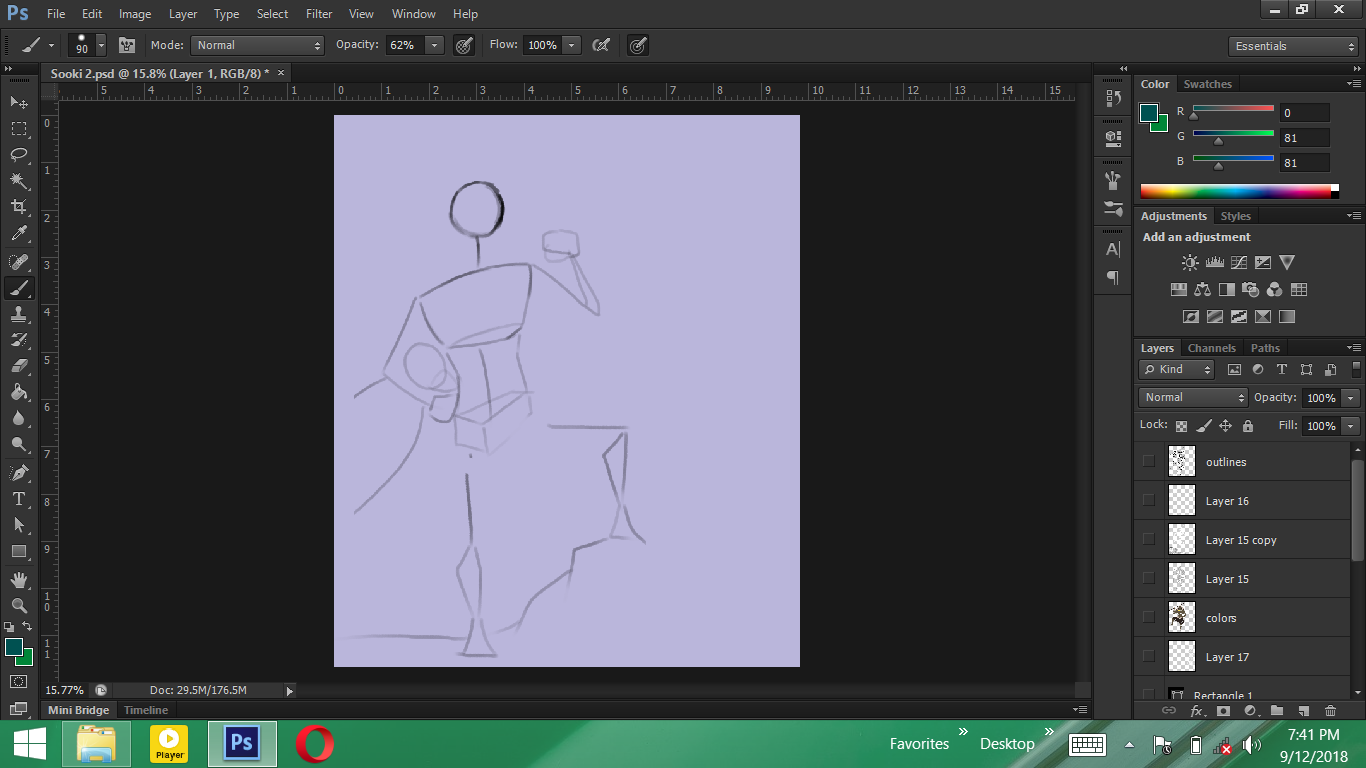1366x768 pixels.
Task: Open the Filter menu
Action: pos(319,14)
